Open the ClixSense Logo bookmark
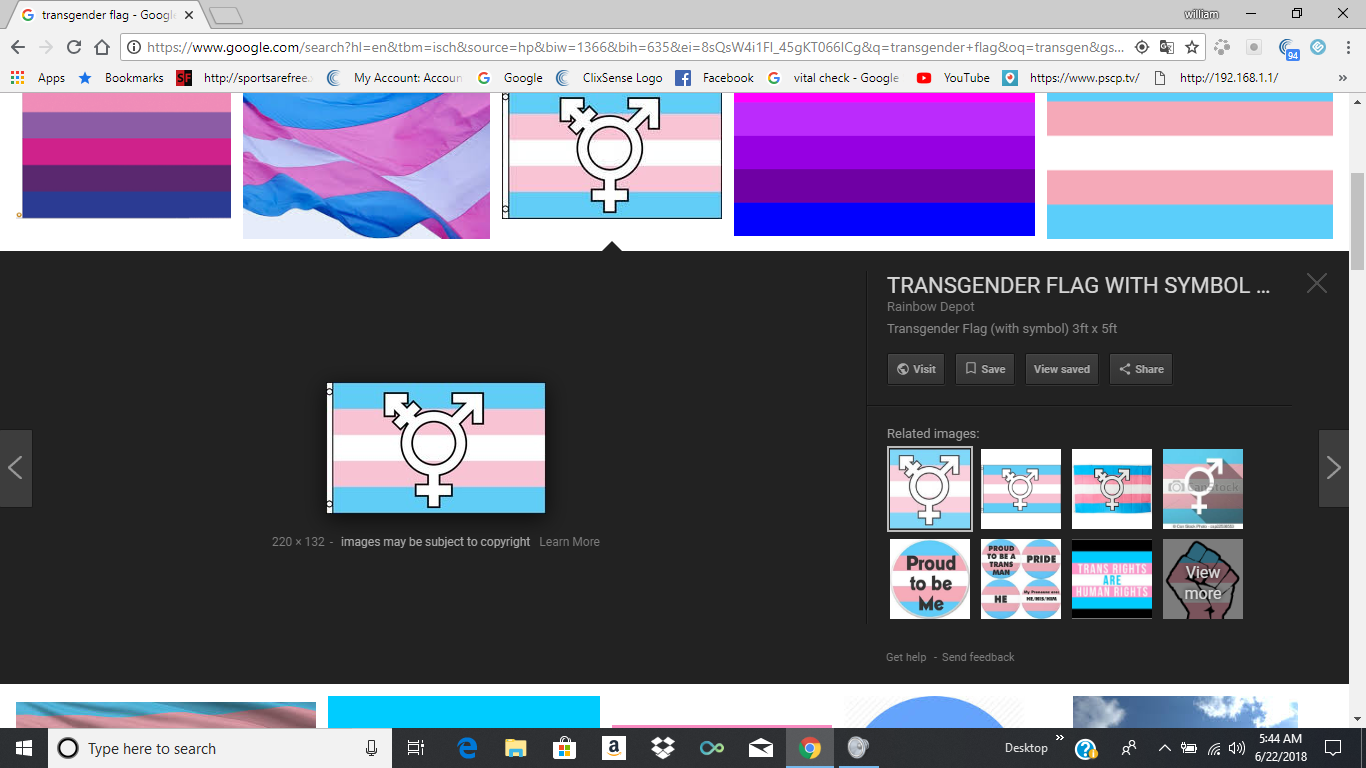Viewport: 1366px width, 768px height. pyautogui.click(x=608, y=78)
